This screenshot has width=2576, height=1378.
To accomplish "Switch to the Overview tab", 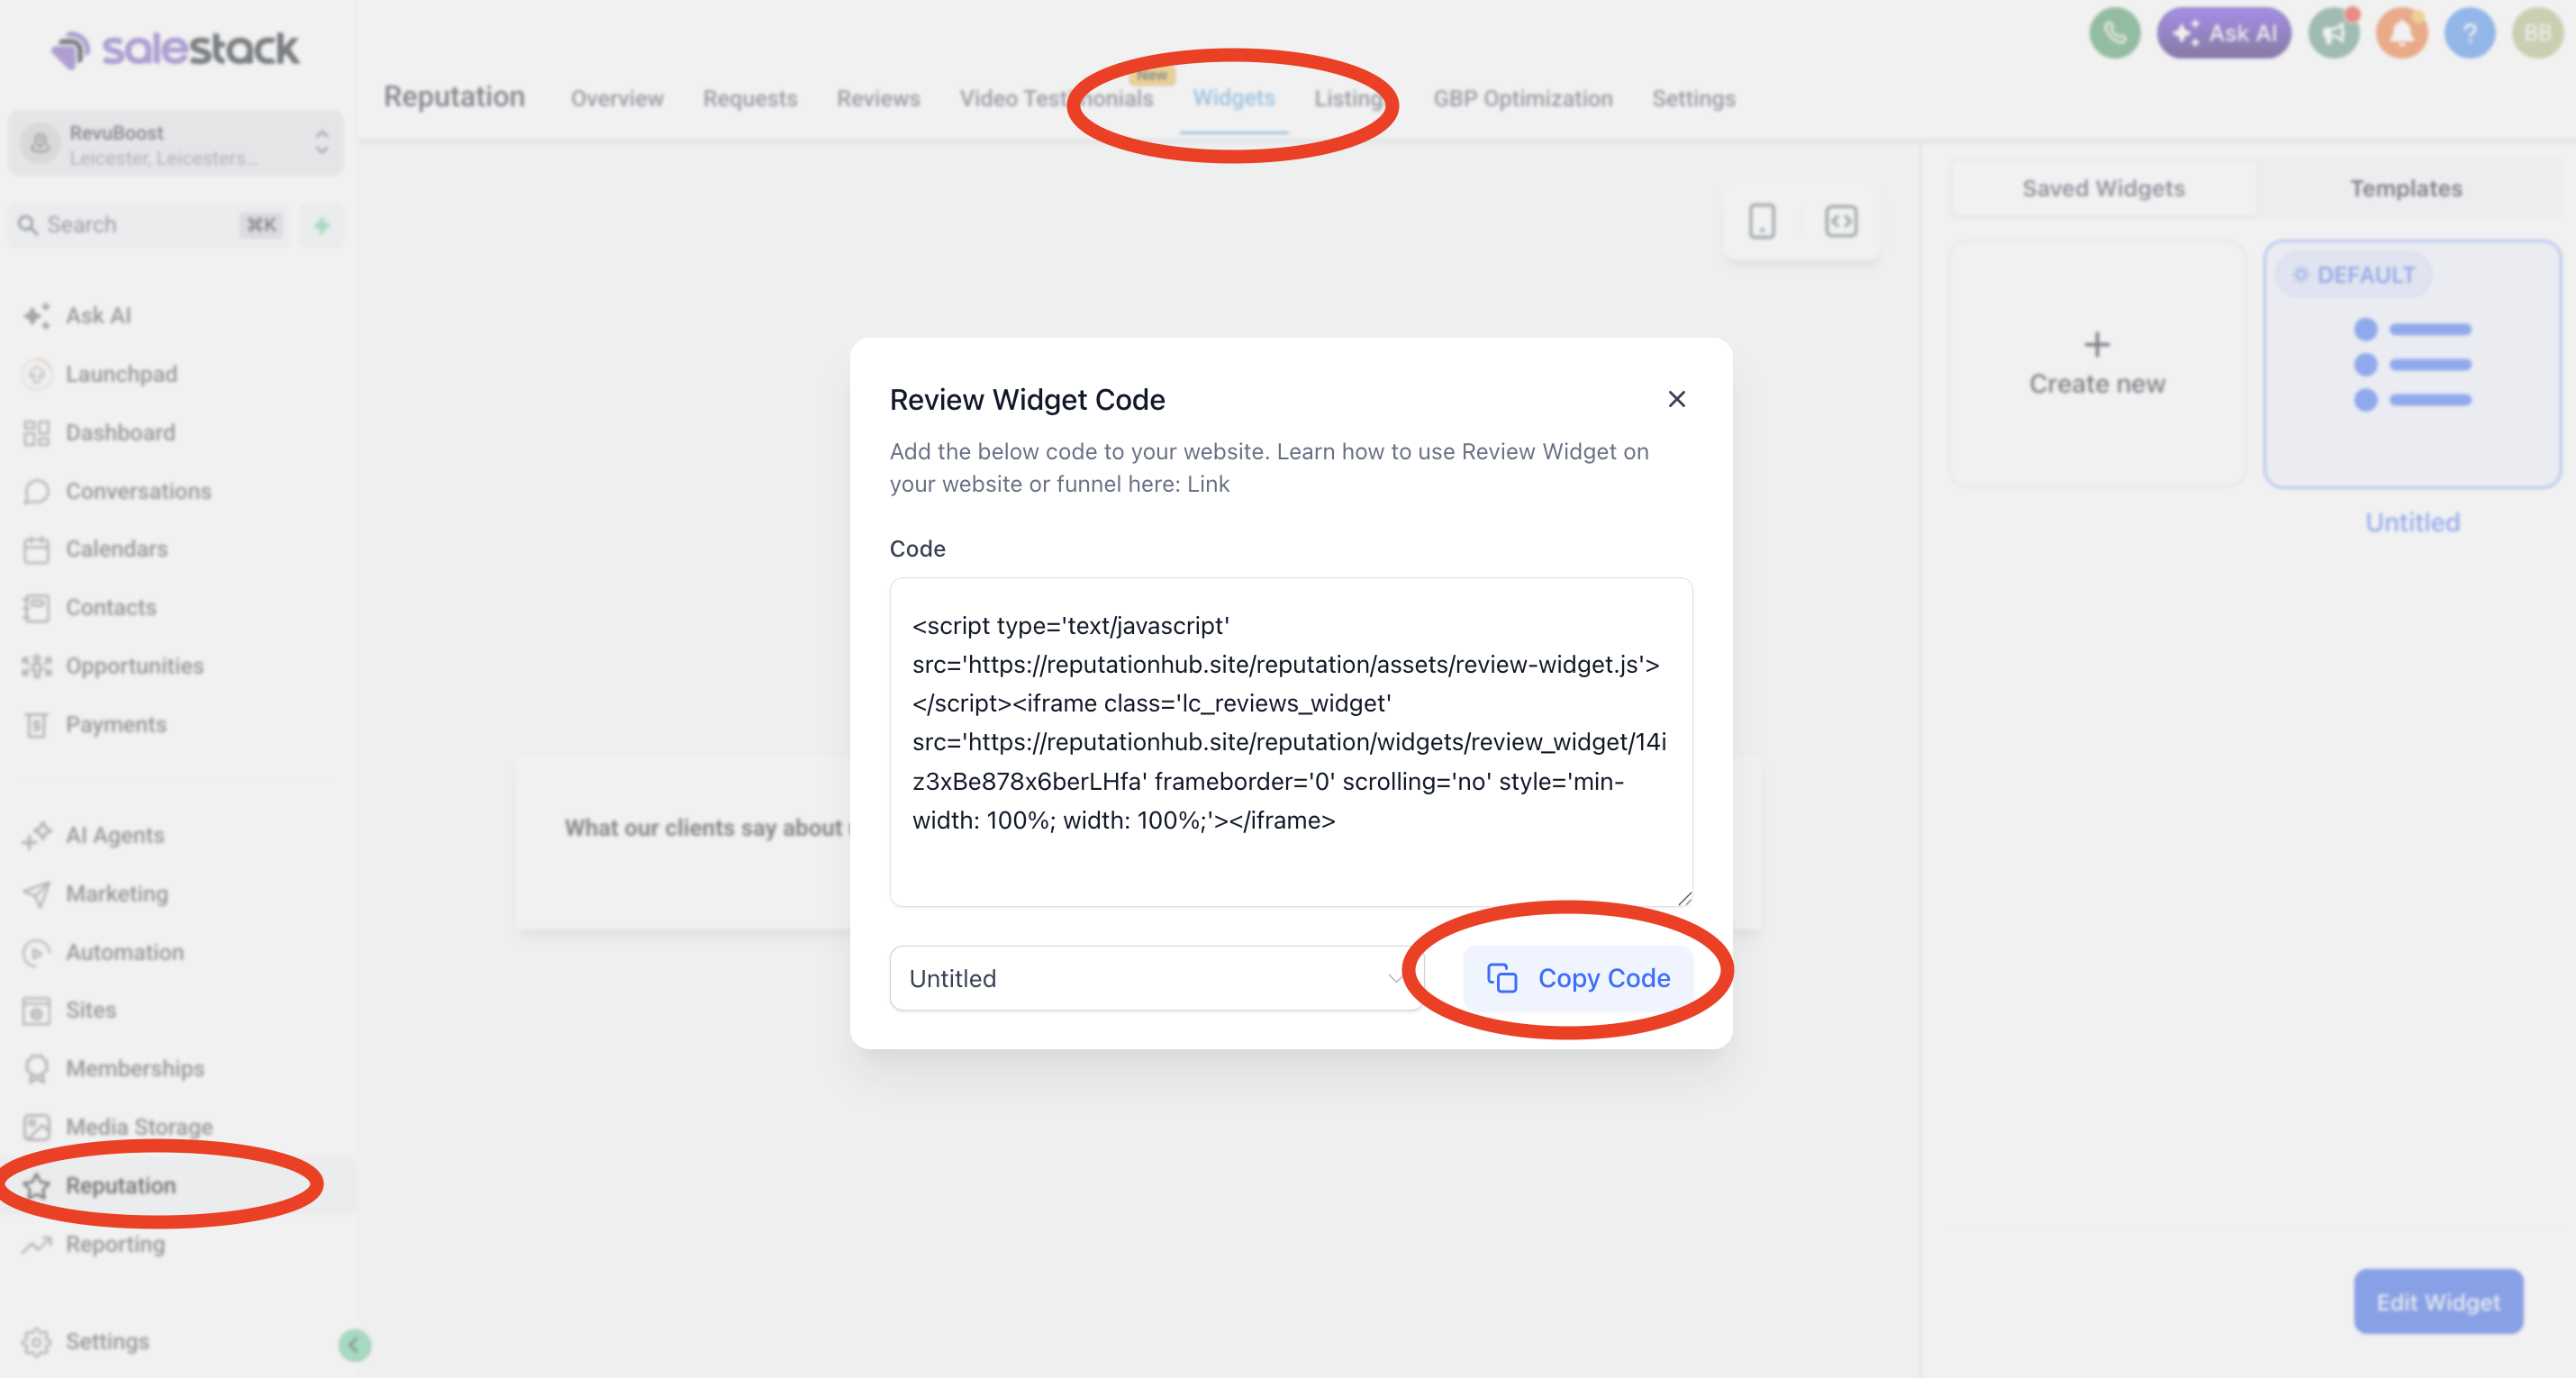I will pos(617,99).
